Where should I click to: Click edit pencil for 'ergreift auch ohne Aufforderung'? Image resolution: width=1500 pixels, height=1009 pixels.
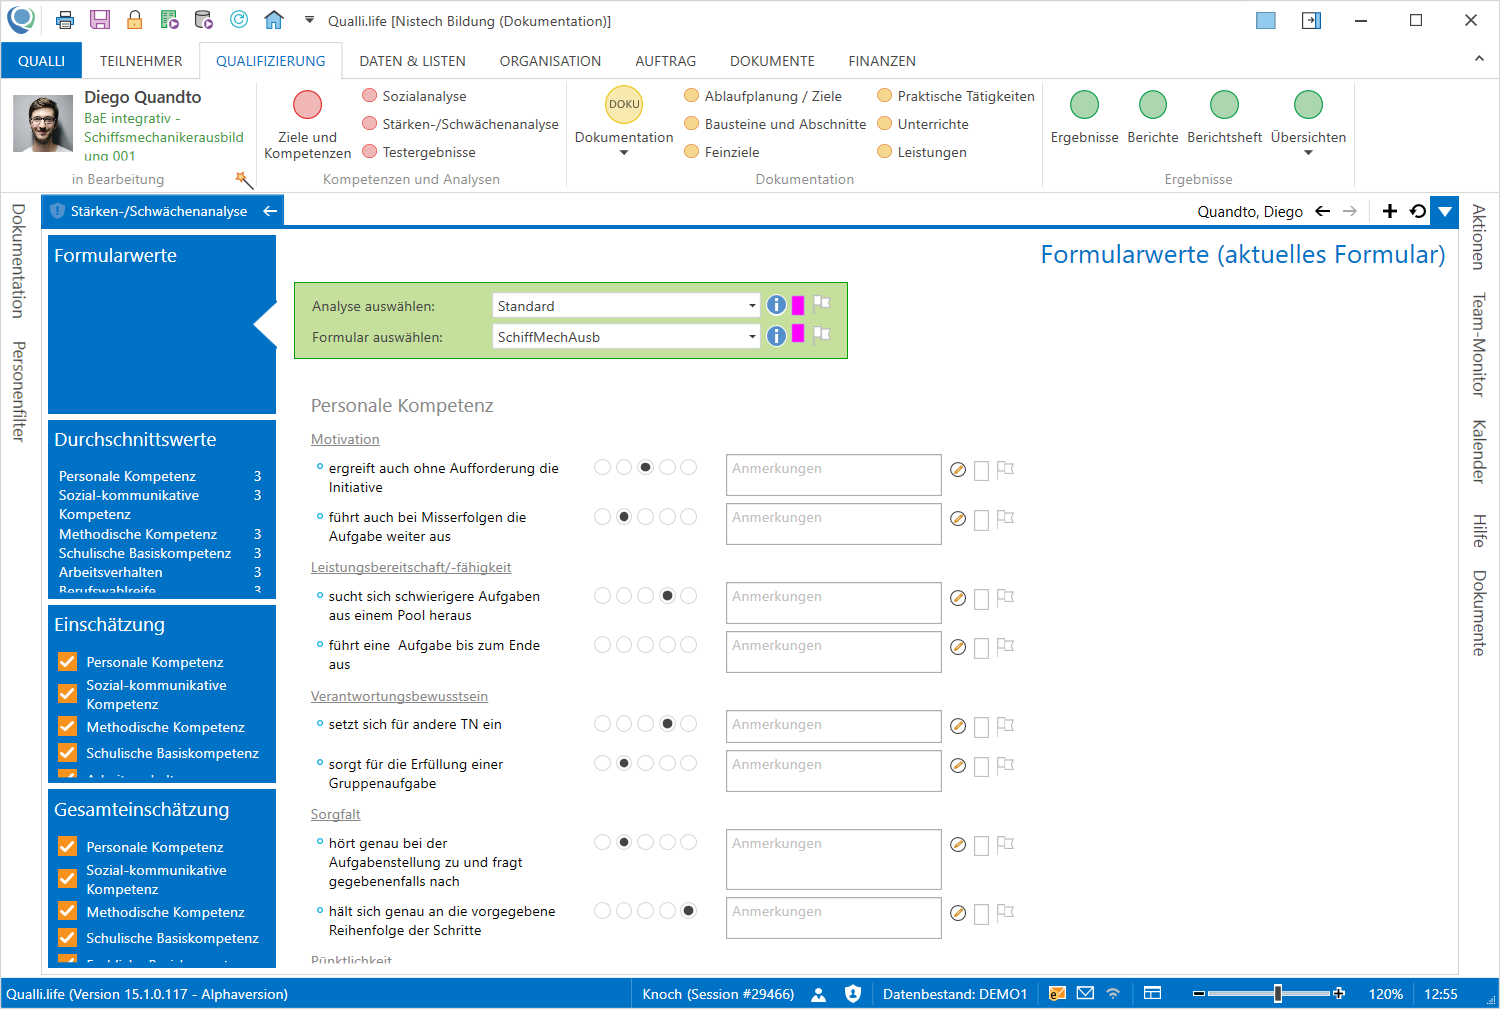(958, 470)
